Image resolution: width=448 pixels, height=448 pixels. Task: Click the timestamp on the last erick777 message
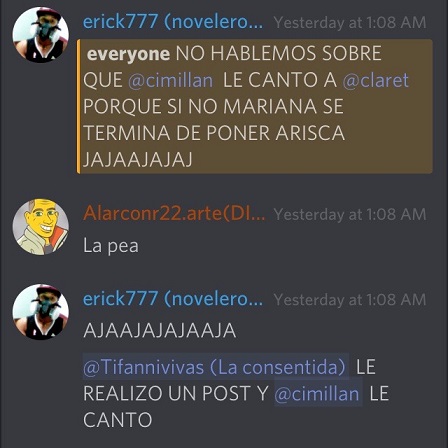(350, 299)
